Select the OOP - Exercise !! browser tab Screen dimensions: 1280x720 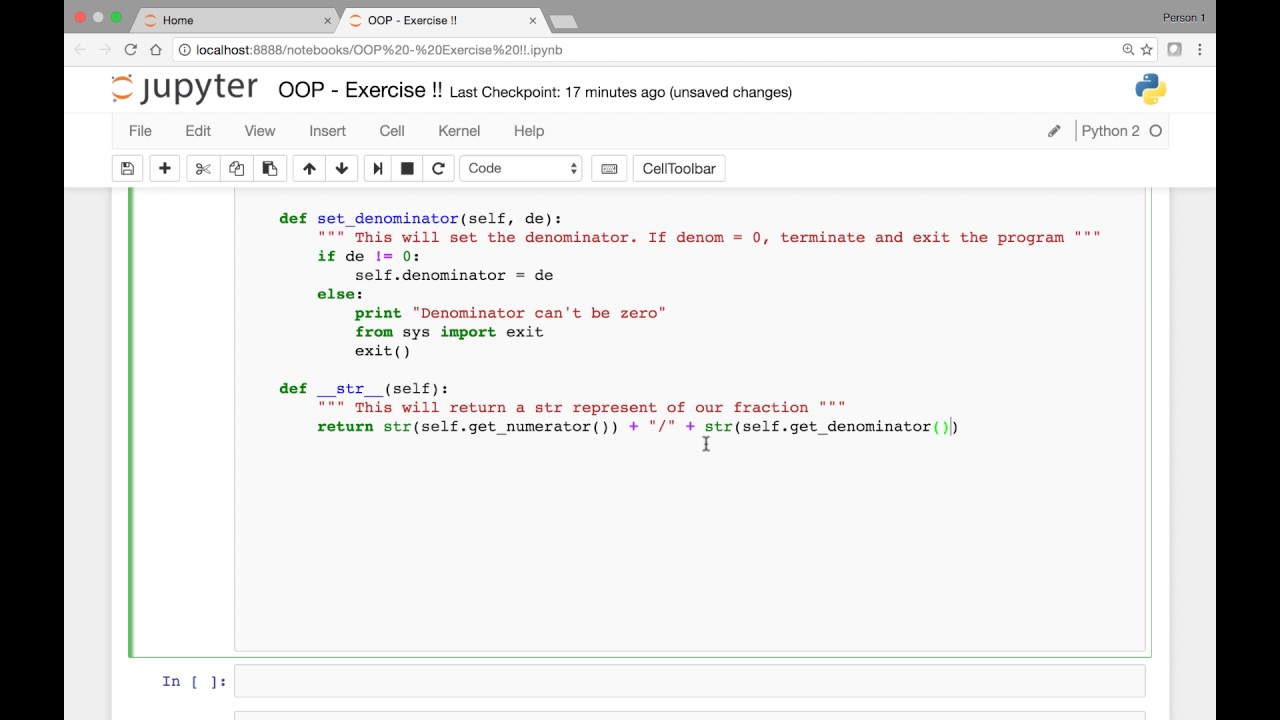(x=440, y=20)
